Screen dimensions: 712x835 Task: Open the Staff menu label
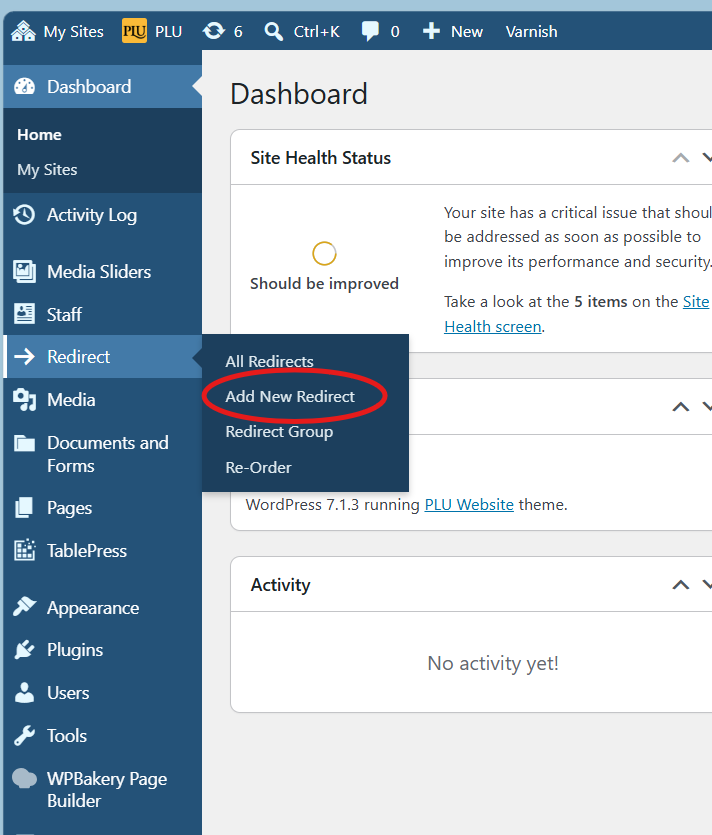coord(64,314)
